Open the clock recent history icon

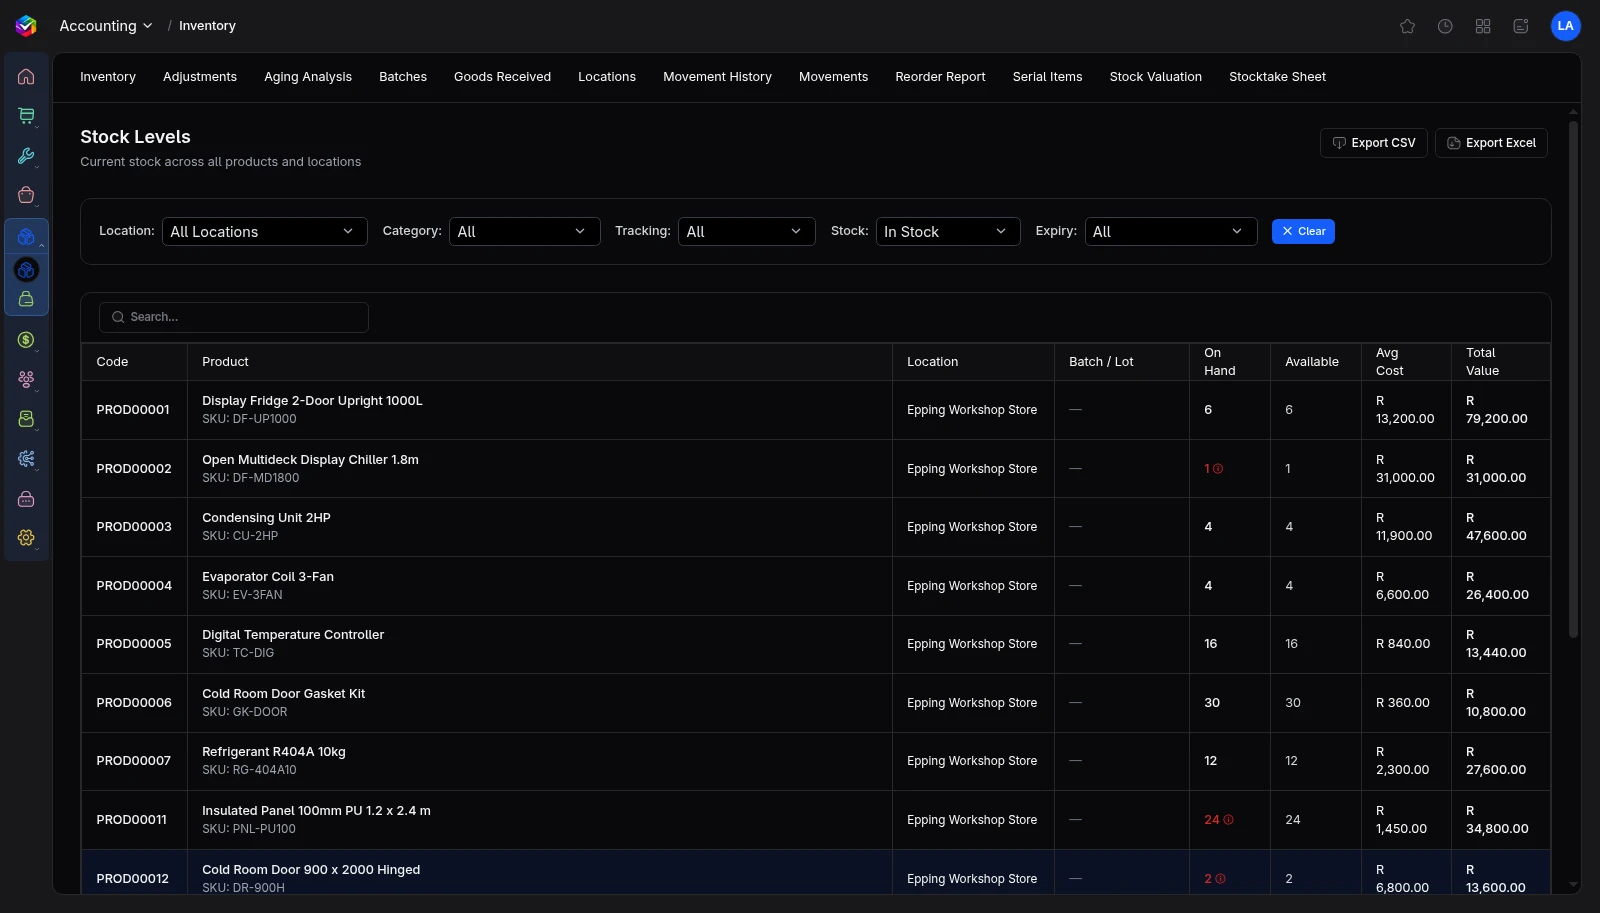click(1445, 26)
